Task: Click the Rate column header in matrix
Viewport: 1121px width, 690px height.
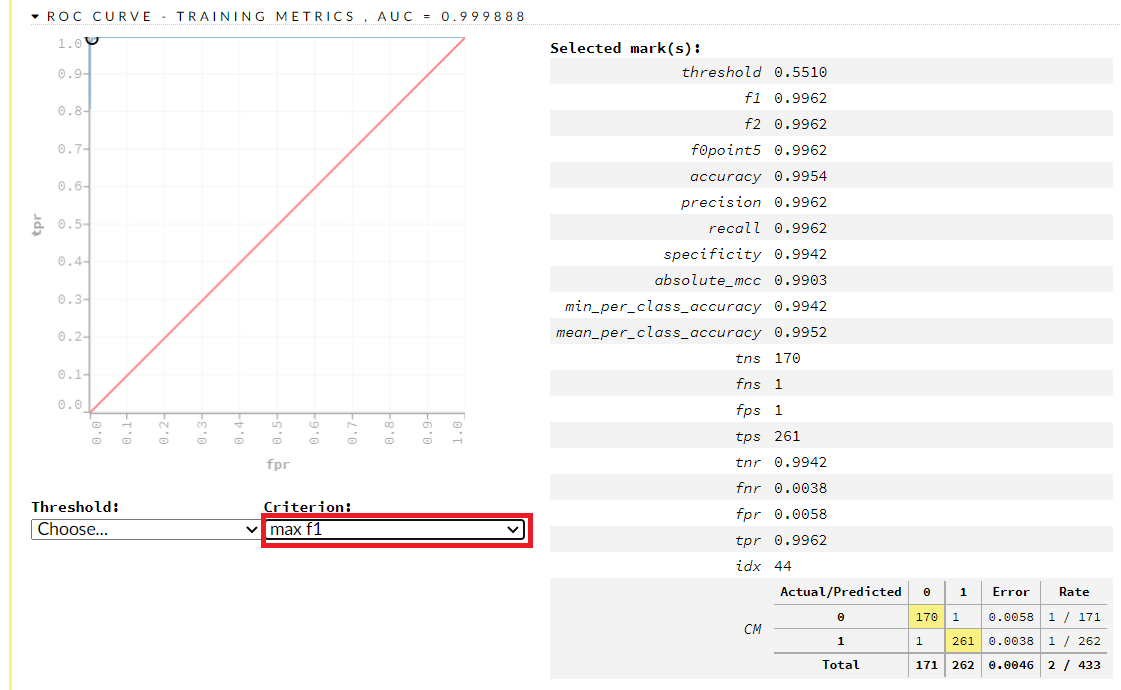Action: 1073,592
